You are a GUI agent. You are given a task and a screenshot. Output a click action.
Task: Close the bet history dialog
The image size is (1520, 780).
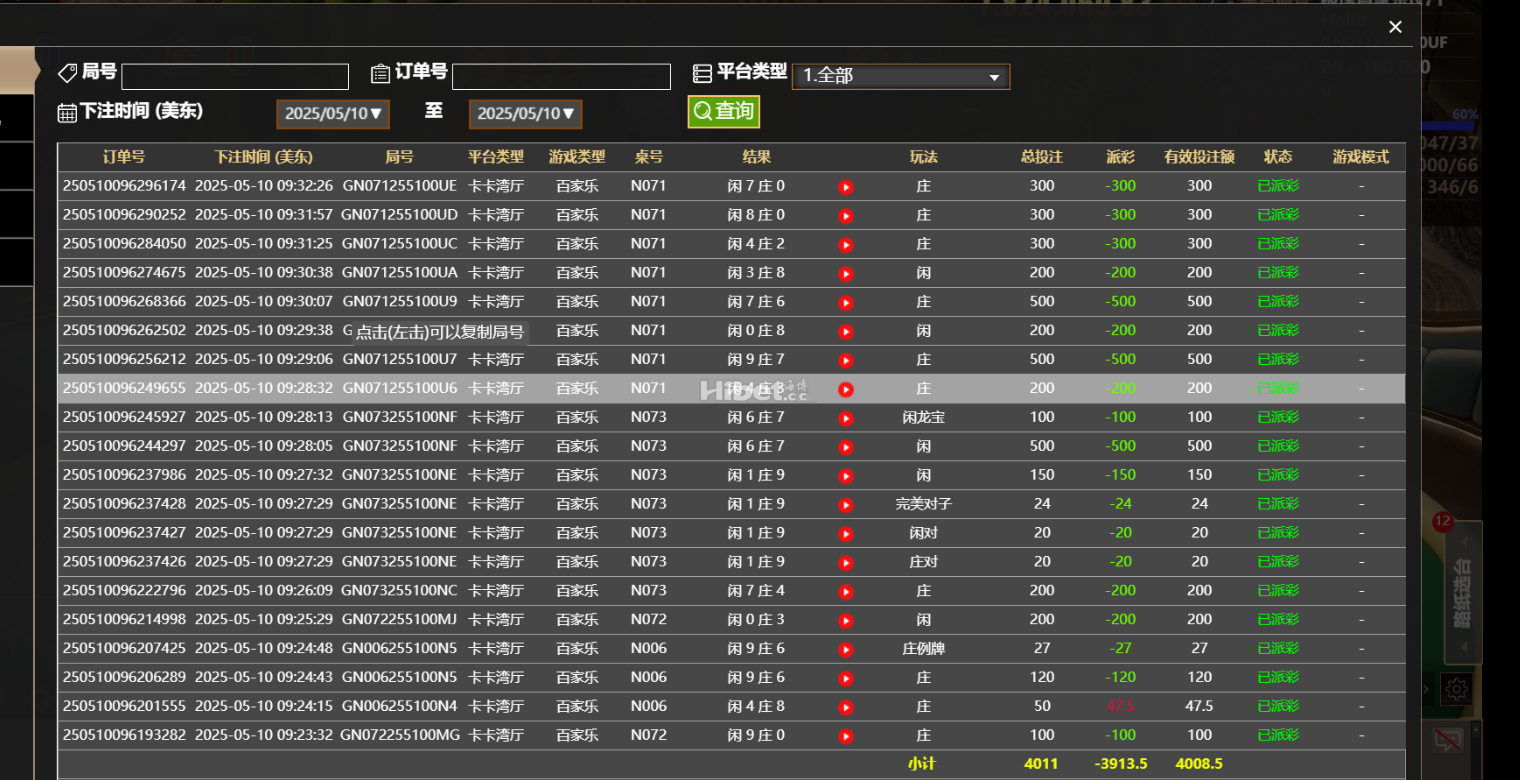(1395, 27)
